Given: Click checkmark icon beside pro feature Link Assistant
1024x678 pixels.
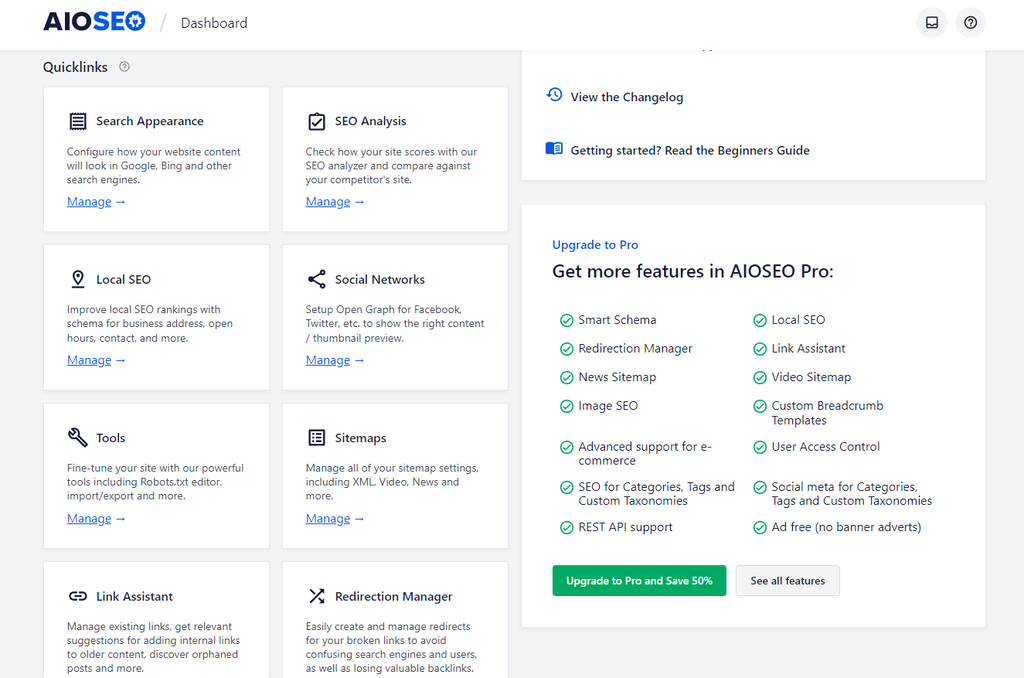Looking at the screenshot, I should point(760,349).
